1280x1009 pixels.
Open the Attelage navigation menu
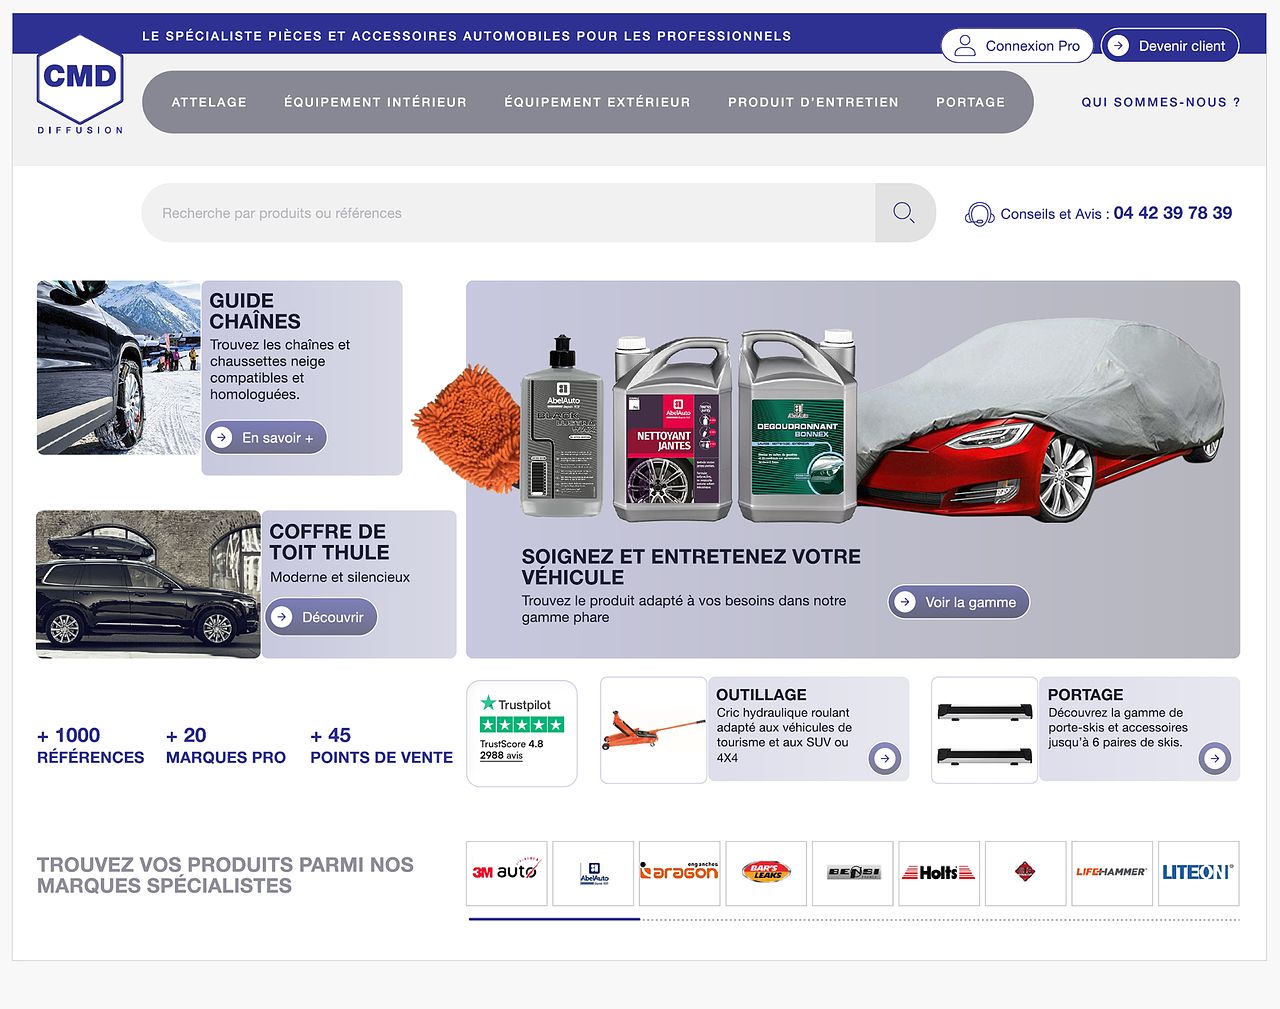click(x=209, y=101)
